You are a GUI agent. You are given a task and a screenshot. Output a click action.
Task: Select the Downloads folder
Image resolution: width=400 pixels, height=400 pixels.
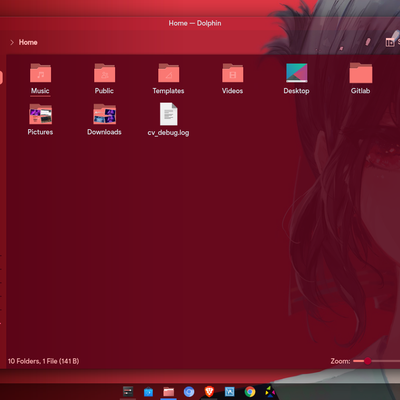click(104, 120)
